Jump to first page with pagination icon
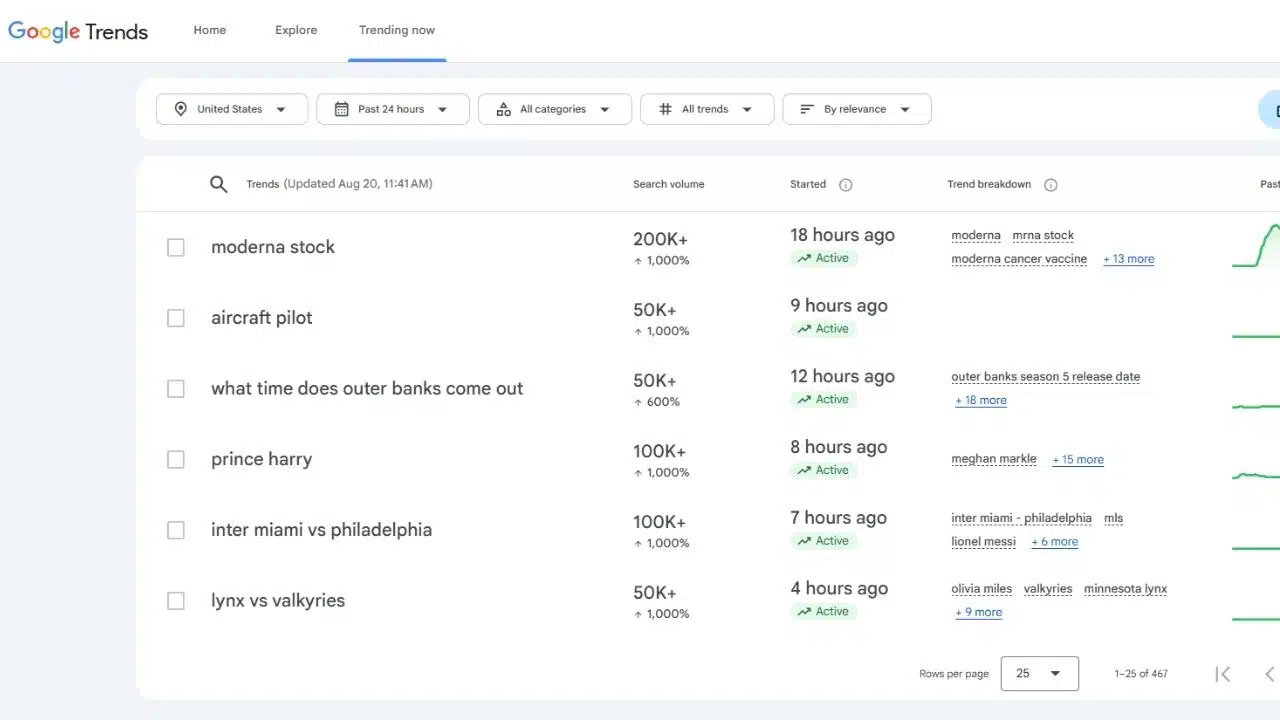Image resolution: width=1280 pixels, height=720 pixels. (x=1222, y=674)
